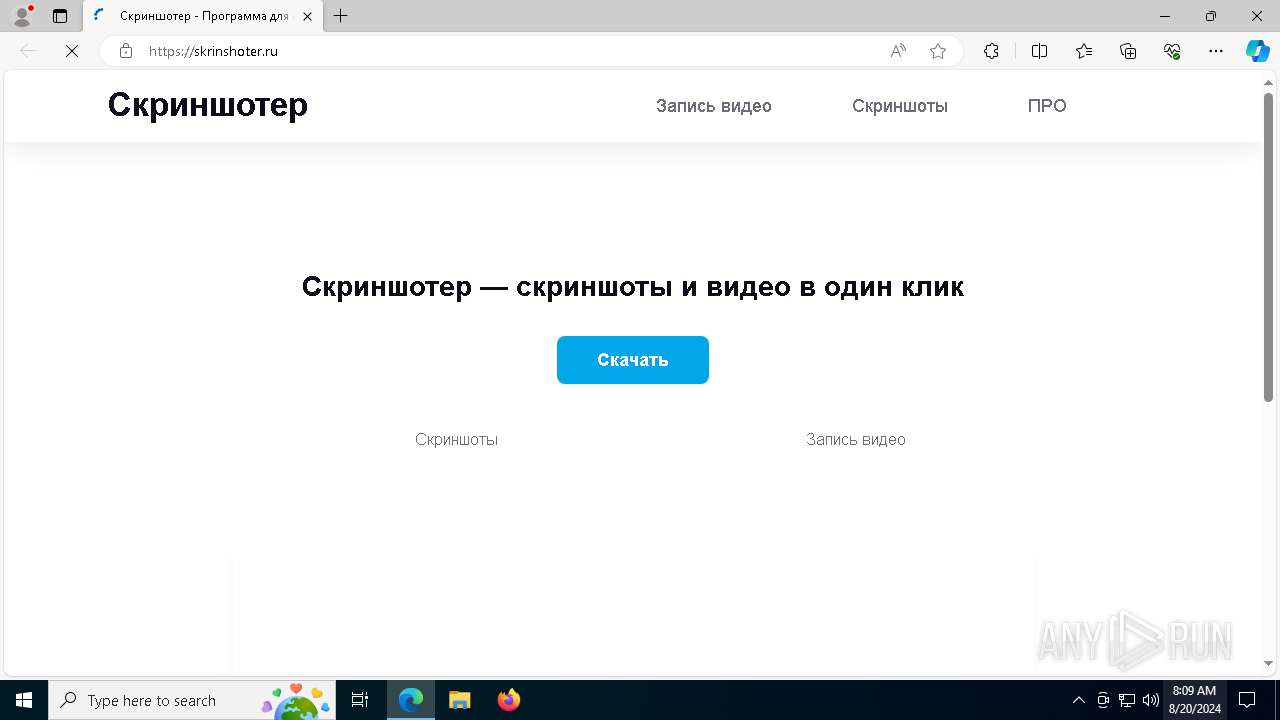Click the browser back arrow
The height and width of the screenshot is (720, 1280).
point(28,51)
